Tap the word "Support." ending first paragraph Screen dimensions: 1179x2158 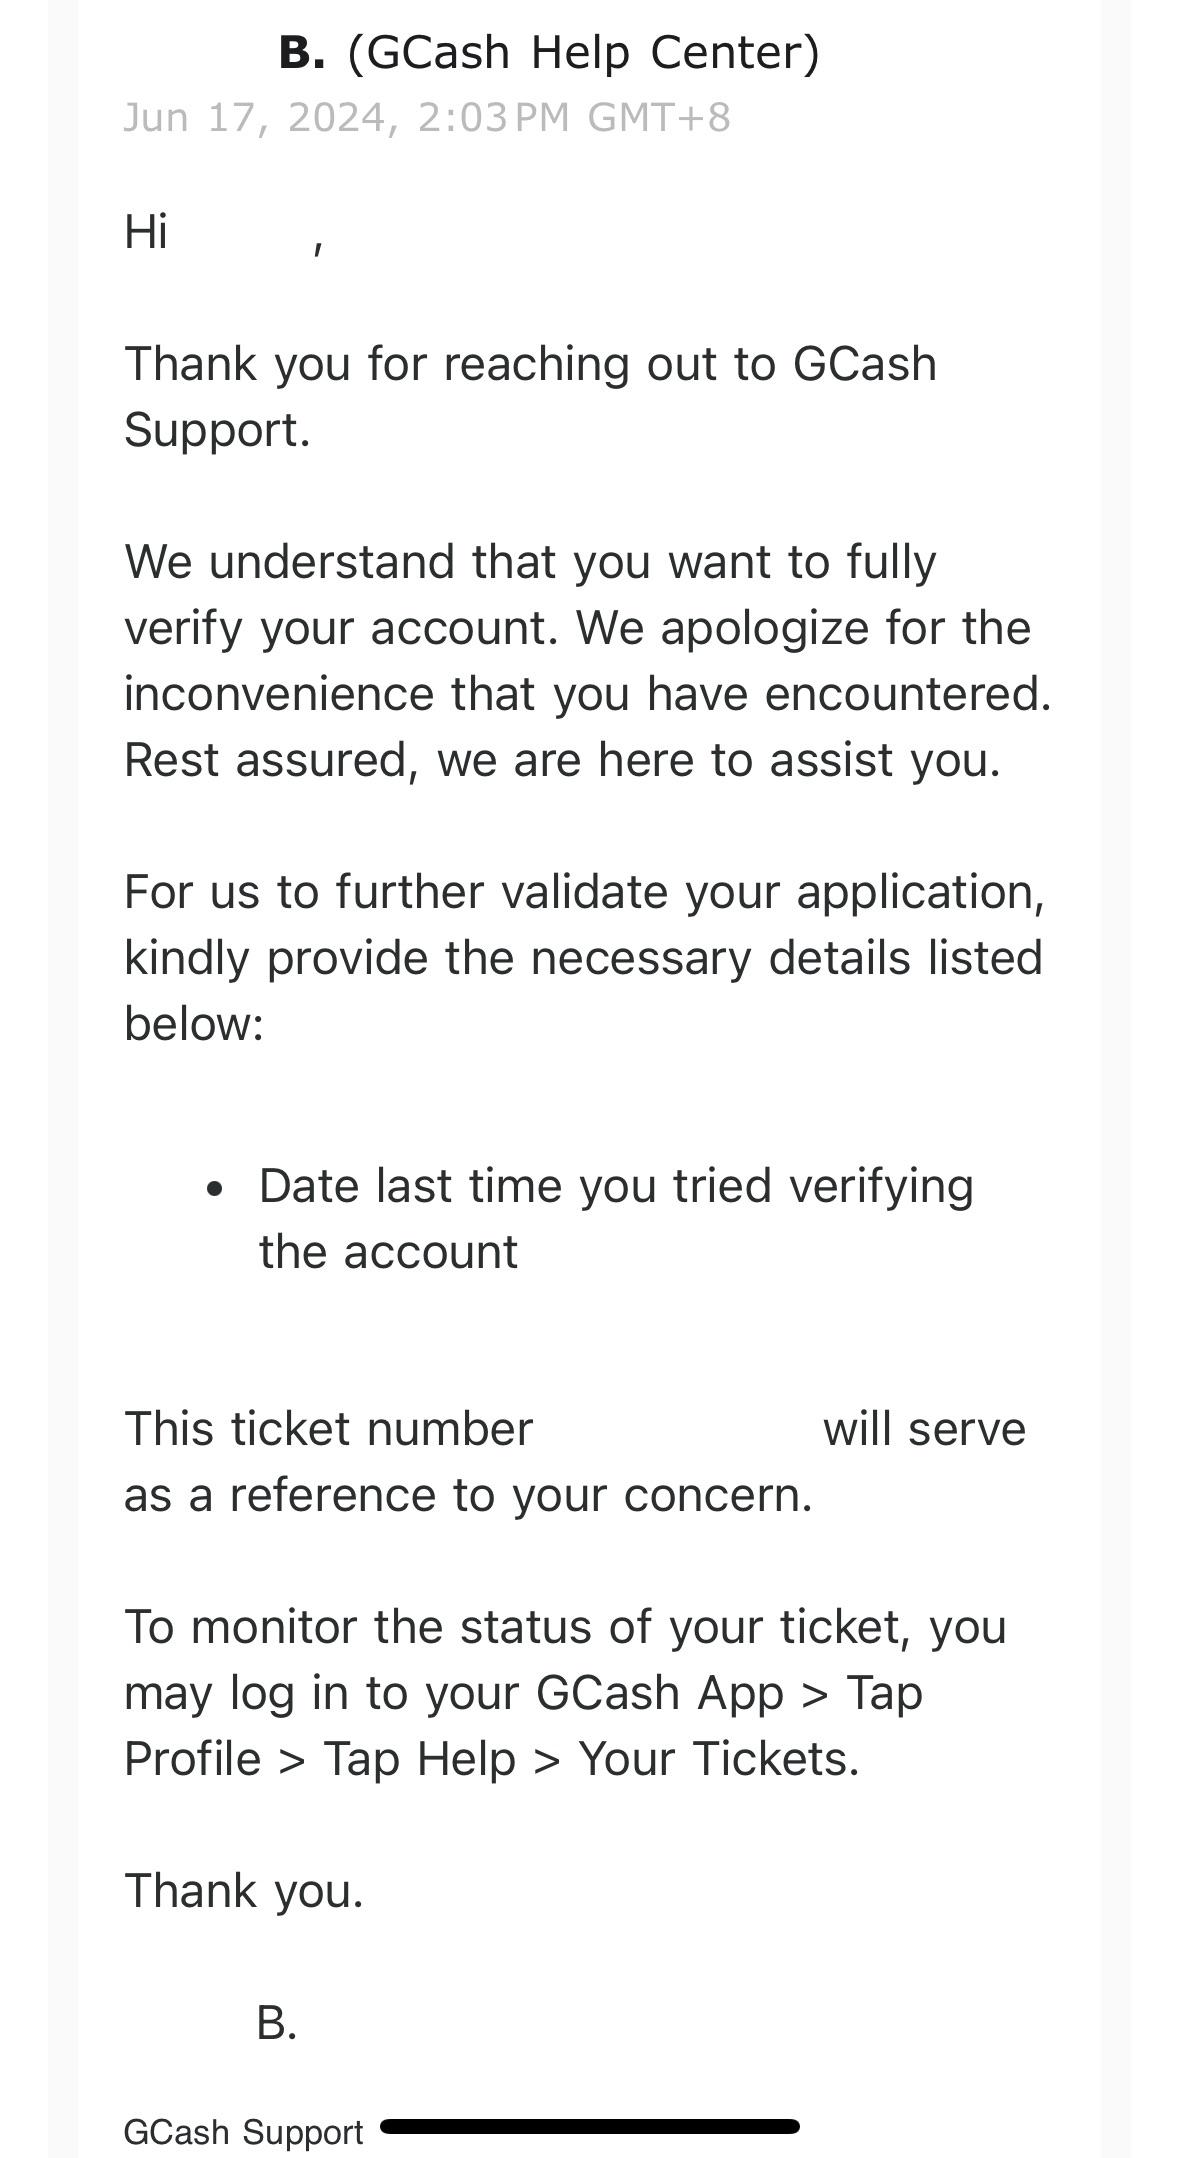click(x=217, y=430)
